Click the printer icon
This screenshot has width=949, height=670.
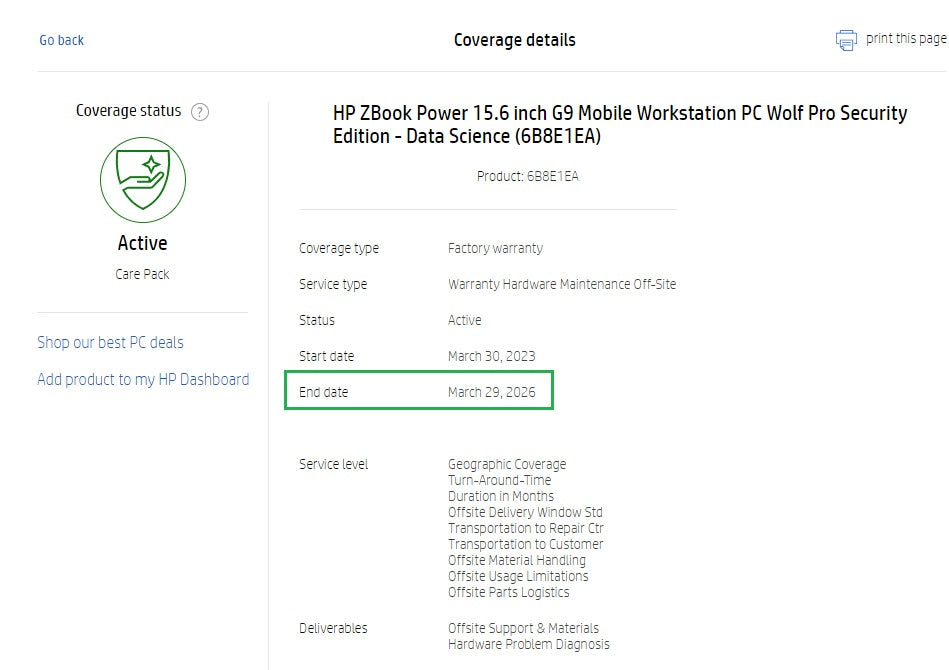point(846,40)
